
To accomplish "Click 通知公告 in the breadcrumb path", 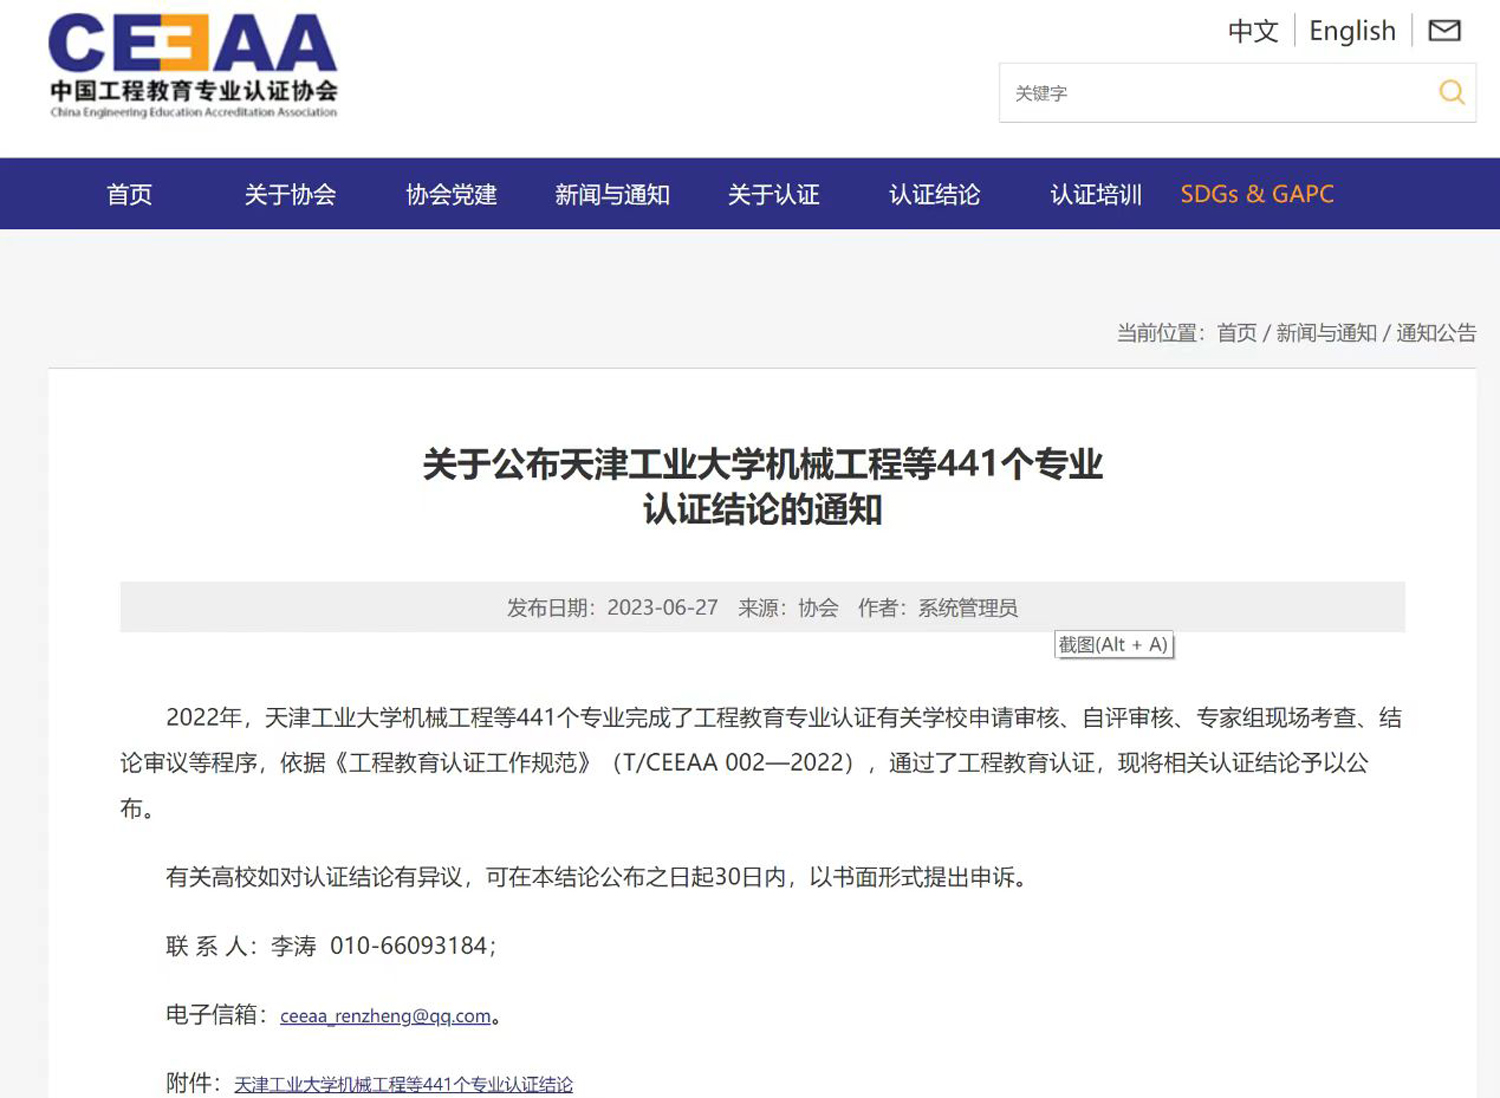I will [x=1436, y=333].
